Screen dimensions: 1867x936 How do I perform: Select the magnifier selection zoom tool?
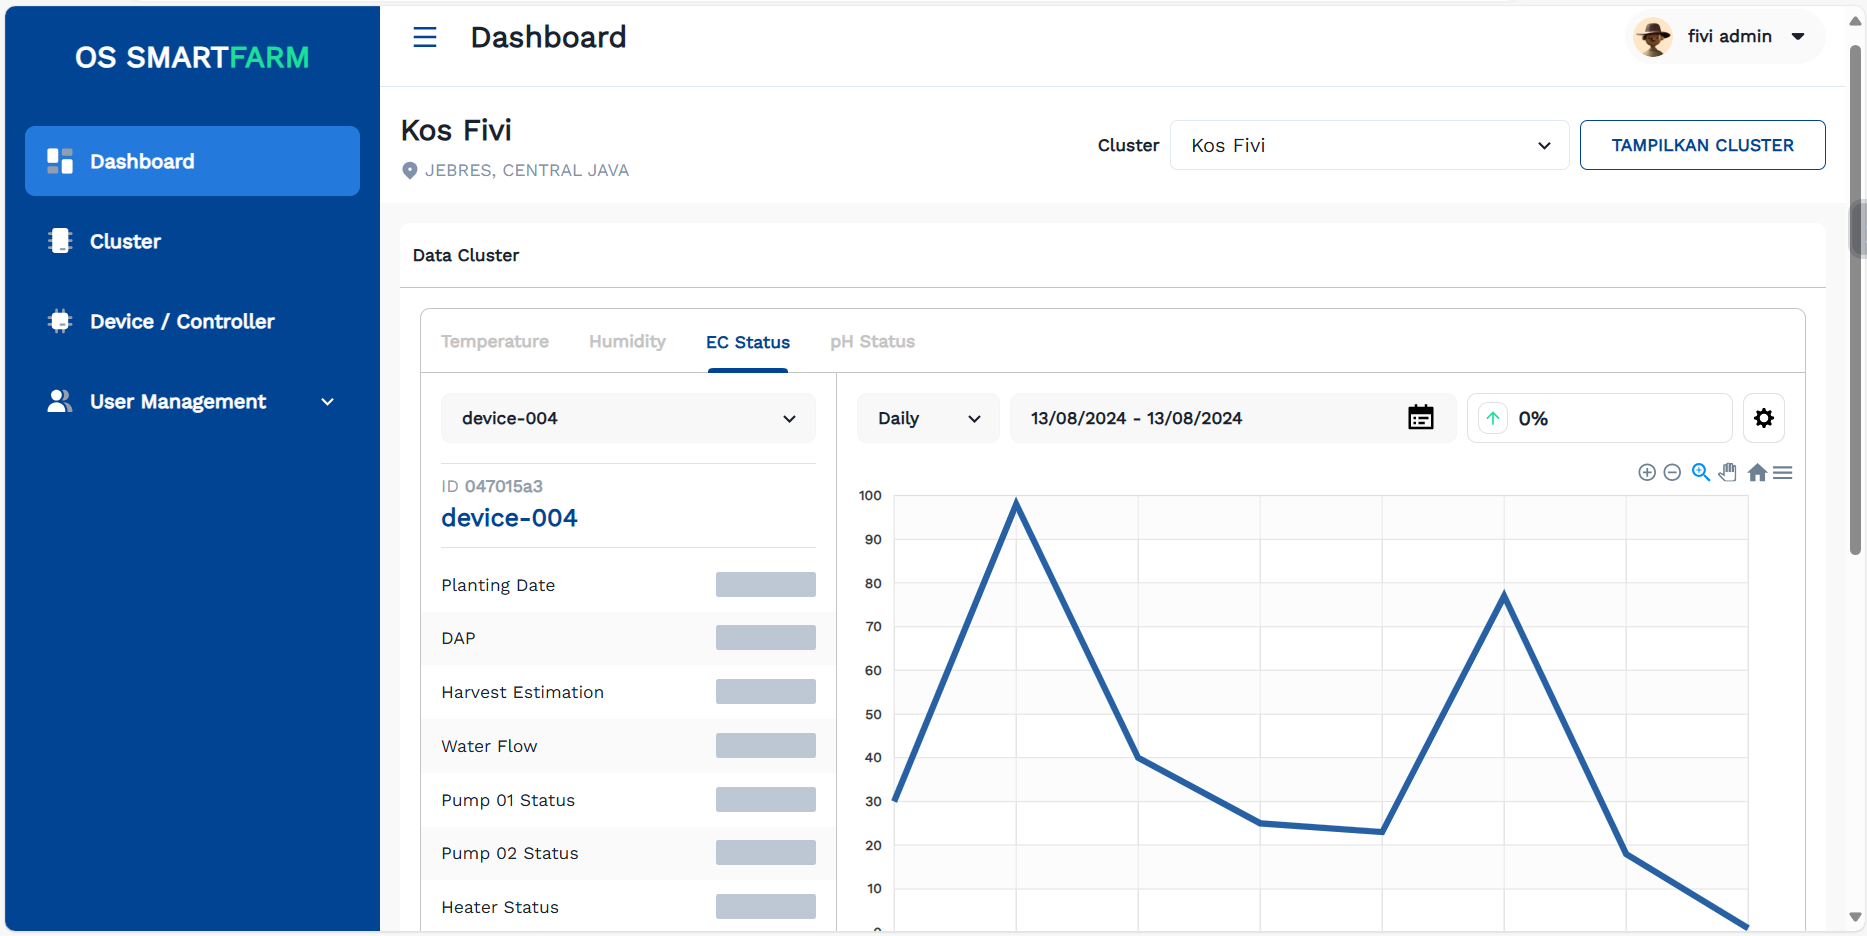pos(1700,473)
